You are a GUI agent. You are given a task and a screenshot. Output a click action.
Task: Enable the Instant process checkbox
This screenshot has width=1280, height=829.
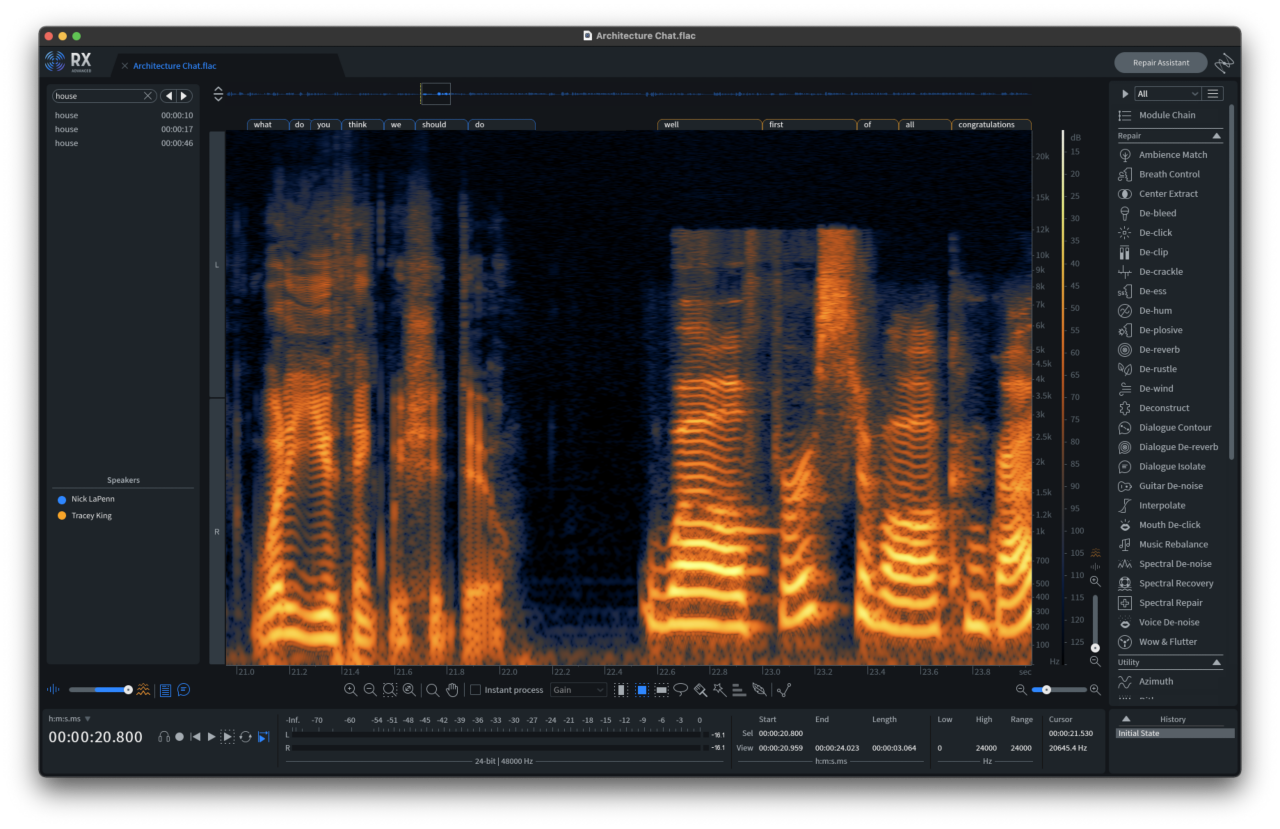(476, 690)
